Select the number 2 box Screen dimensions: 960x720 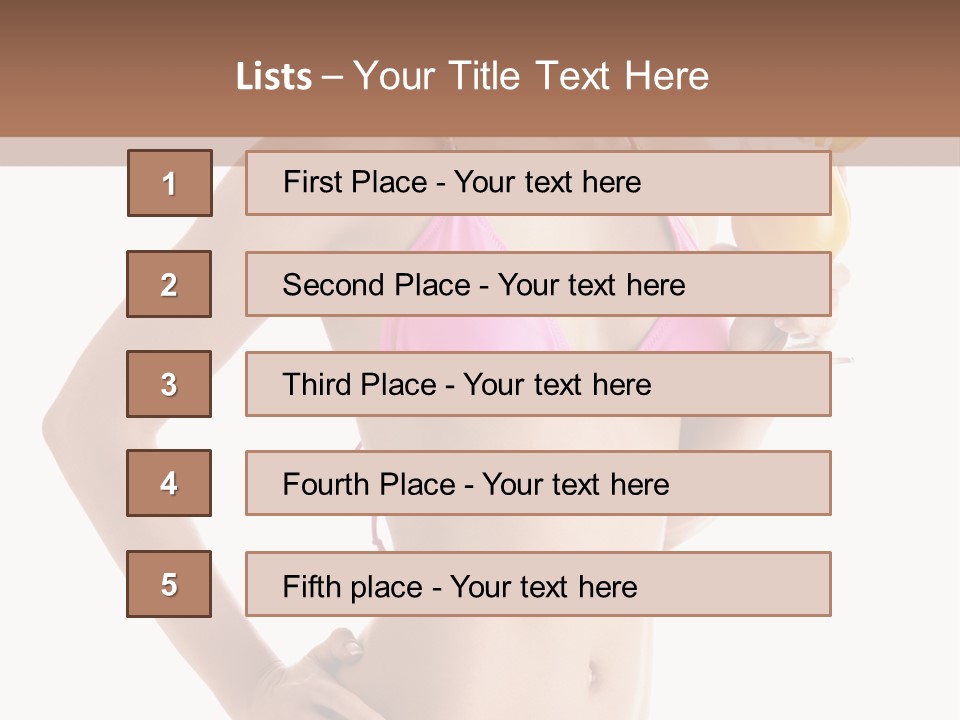169,284
